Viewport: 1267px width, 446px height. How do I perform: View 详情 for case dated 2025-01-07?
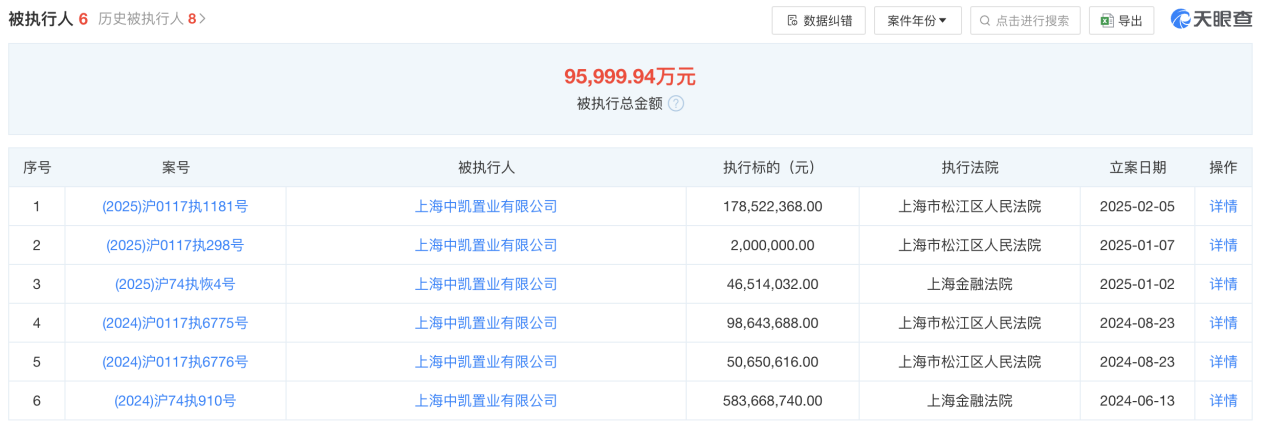point(1223,245)
